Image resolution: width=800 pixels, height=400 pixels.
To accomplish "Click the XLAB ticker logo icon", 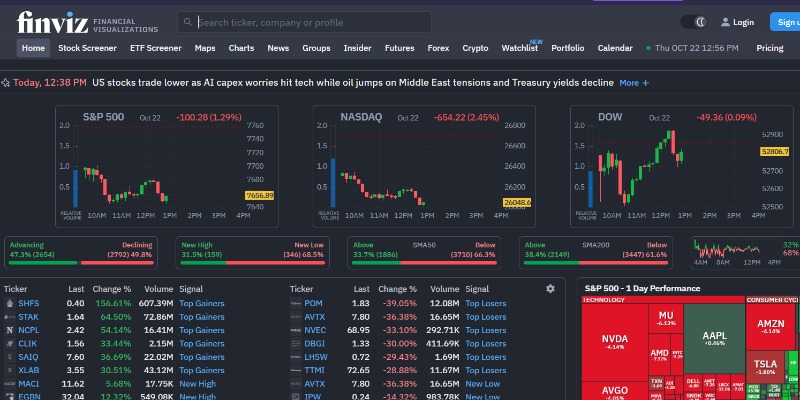I will 9,370.
